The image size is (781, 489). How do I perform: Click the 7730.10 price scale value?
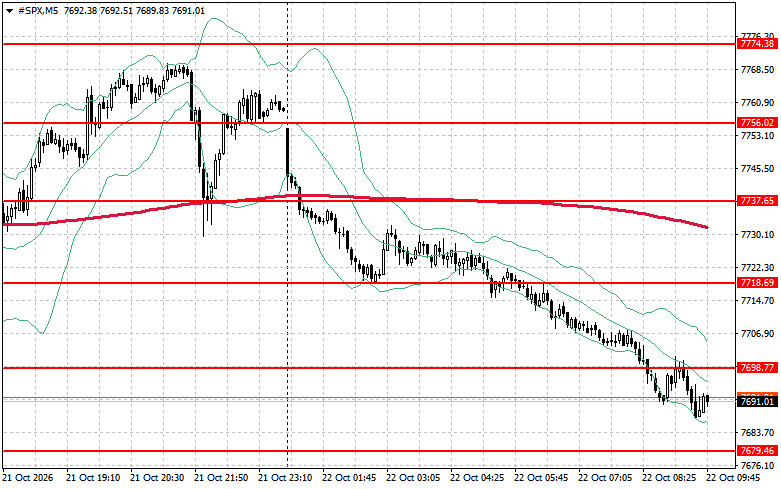click(758, 235)
